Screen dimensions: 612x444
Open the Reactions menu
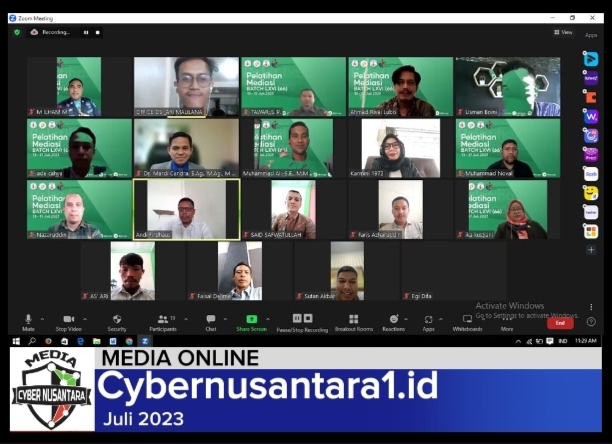pyautogui.click(x=393, y=322)
